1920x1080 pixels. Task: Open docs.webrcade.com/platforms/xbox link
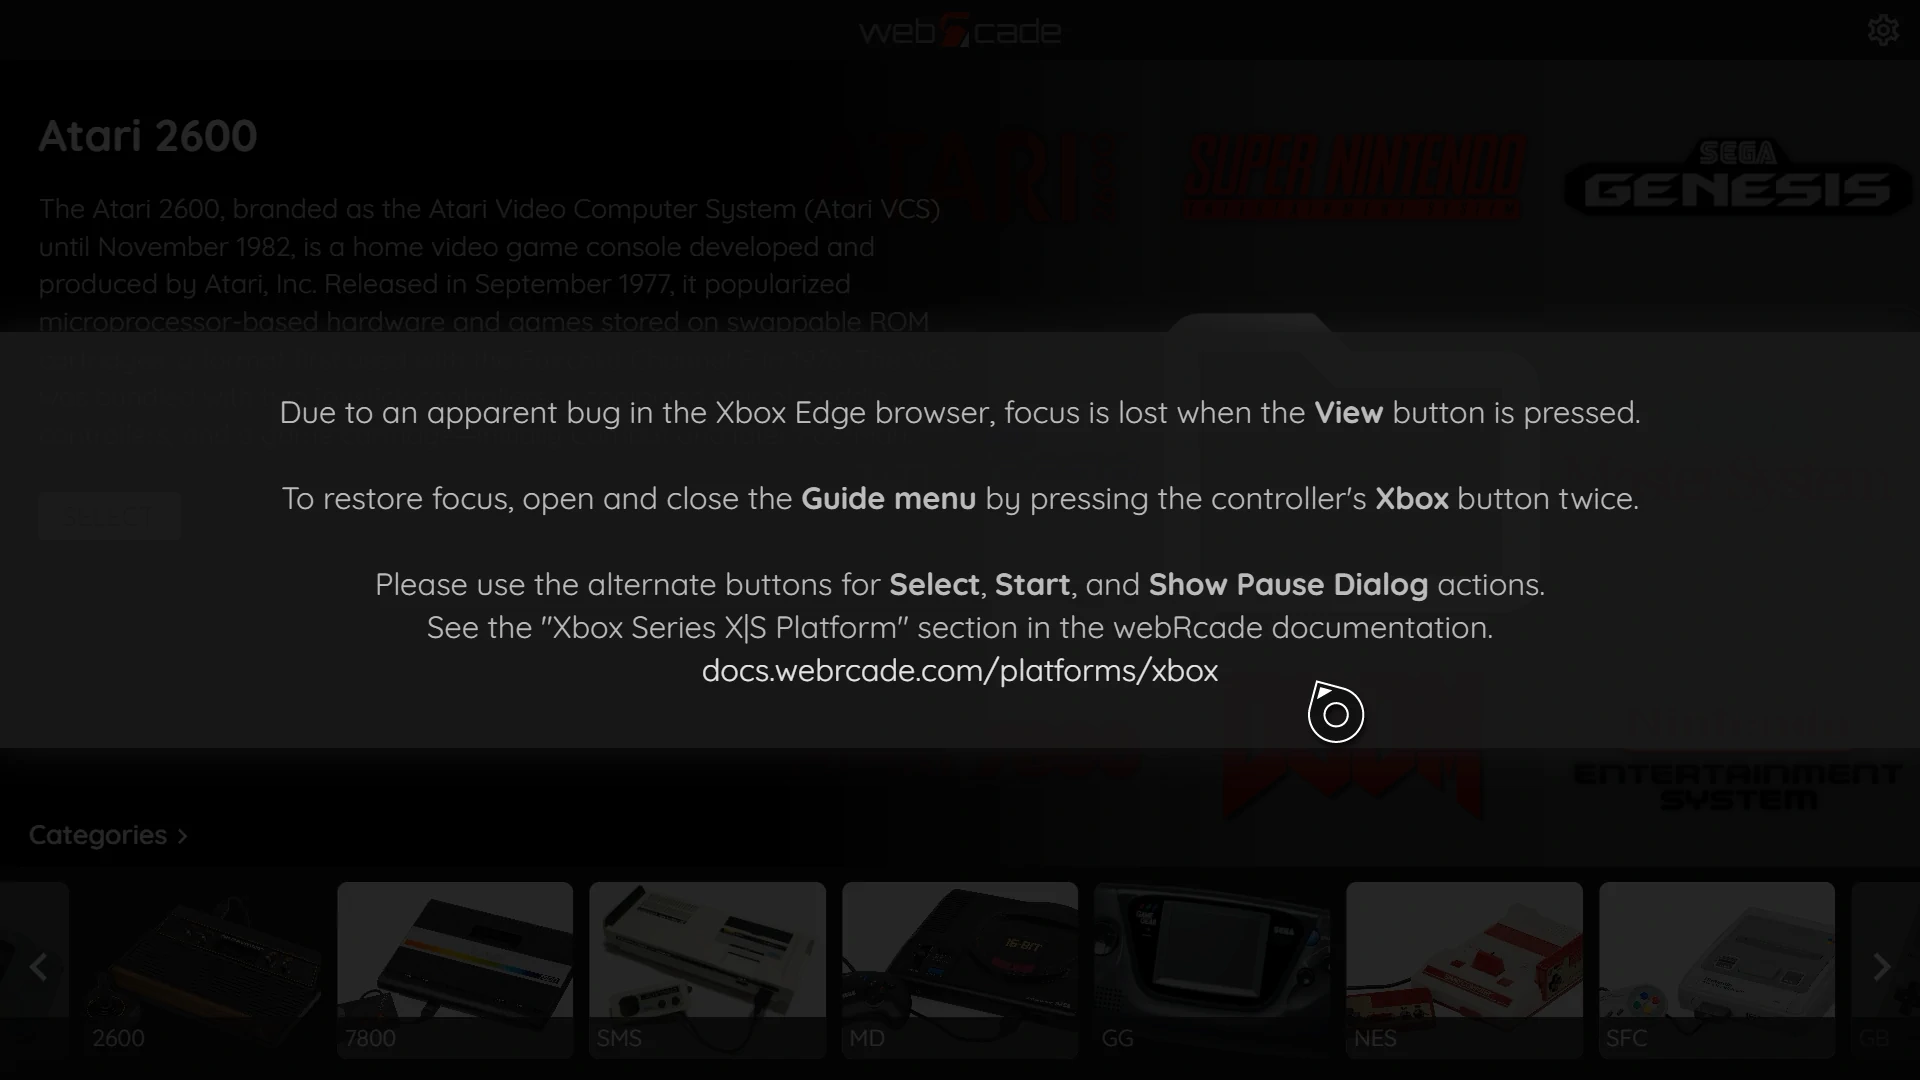click(960, 670)
